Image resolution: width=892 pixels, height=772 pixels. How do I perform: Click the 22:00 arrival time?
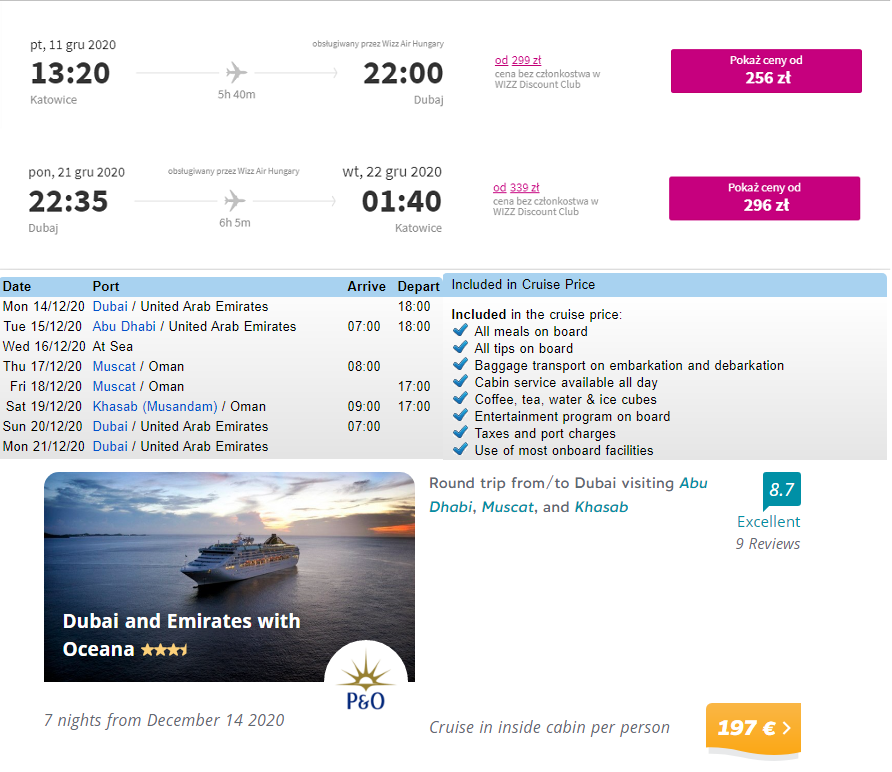pyautogui.click(x=403, y=73)
